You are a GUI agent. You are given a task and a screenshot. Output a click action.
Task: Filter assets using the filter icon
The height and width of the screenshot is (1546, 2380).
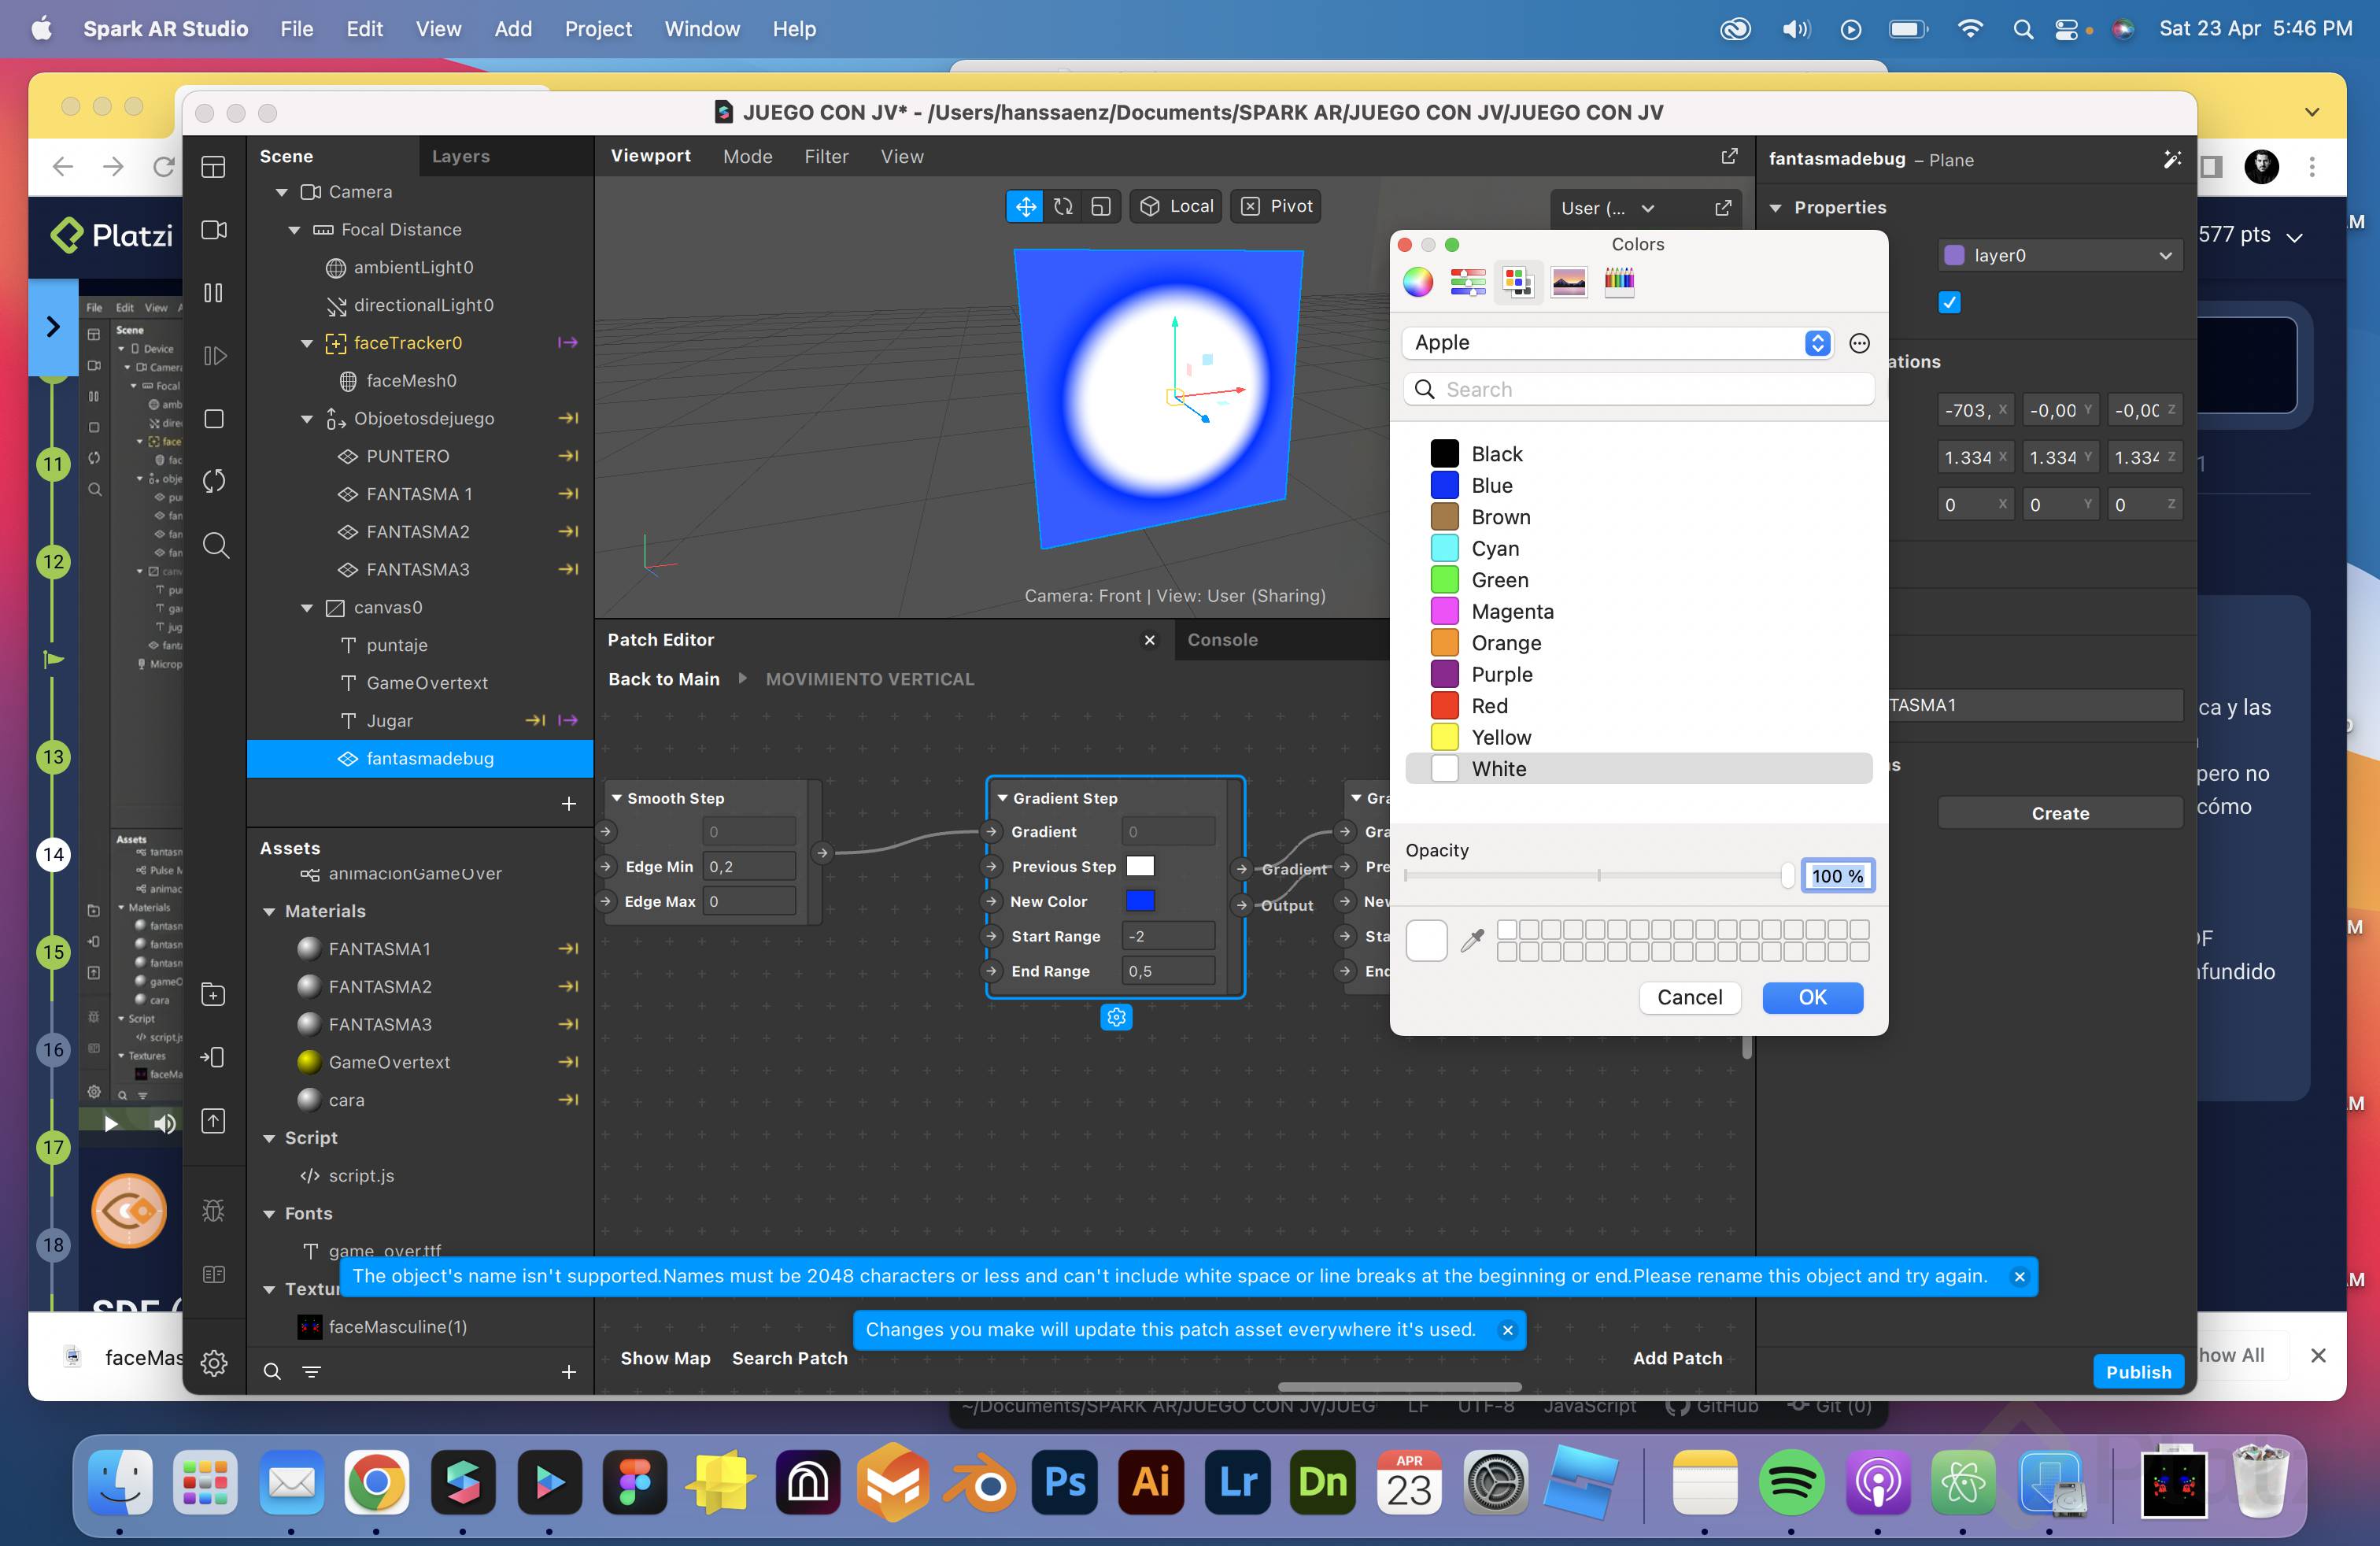311,1371
